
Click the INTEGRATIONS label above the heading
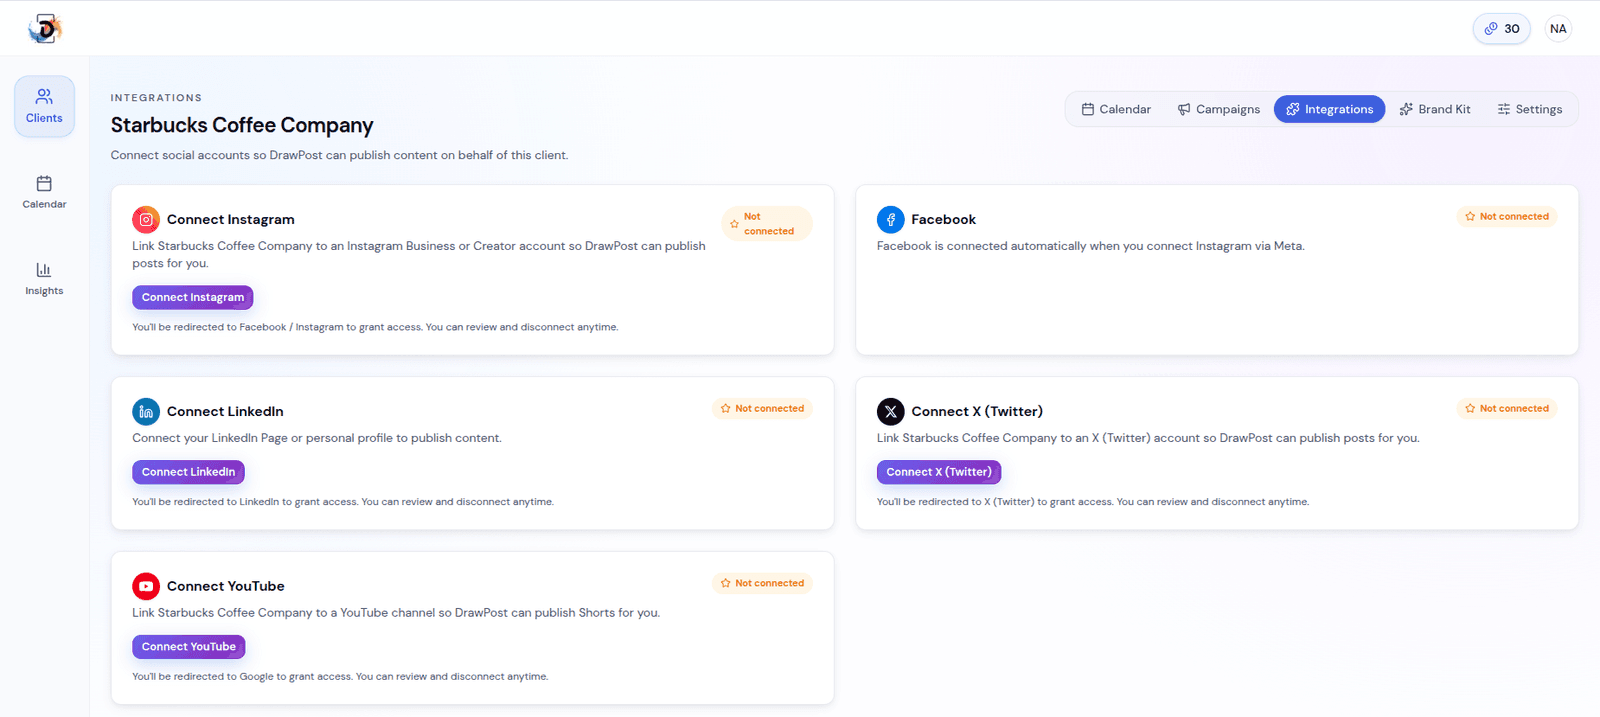tap(156, 98)
